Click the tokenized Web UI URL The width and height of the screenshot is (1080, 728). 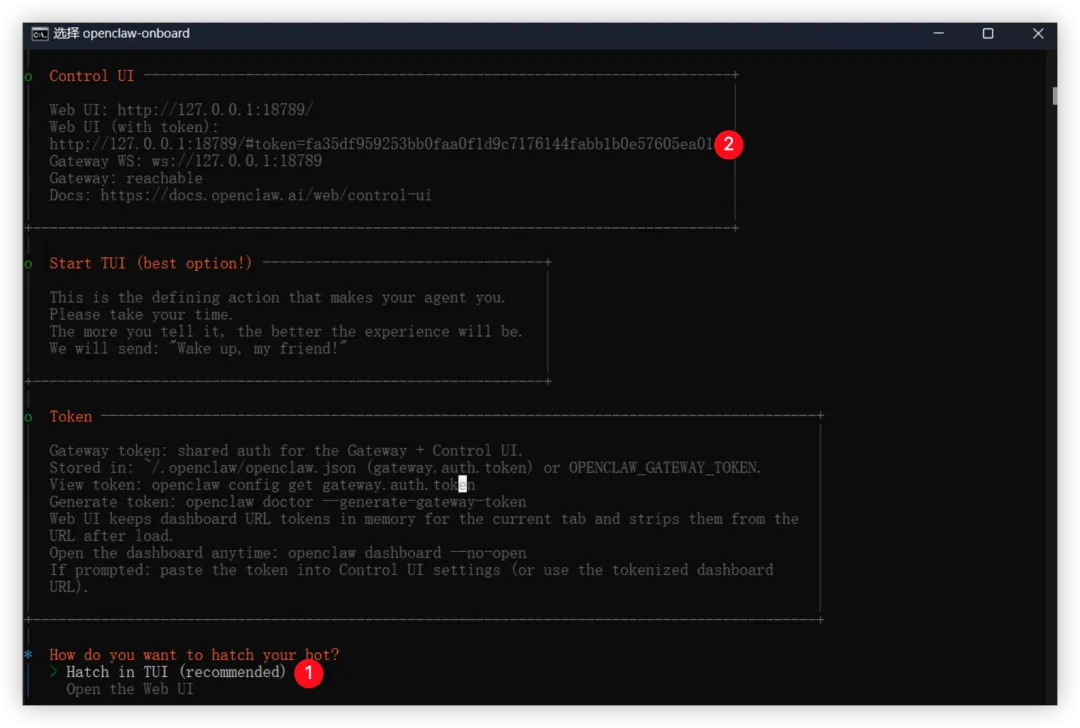[x=381, y=144]
